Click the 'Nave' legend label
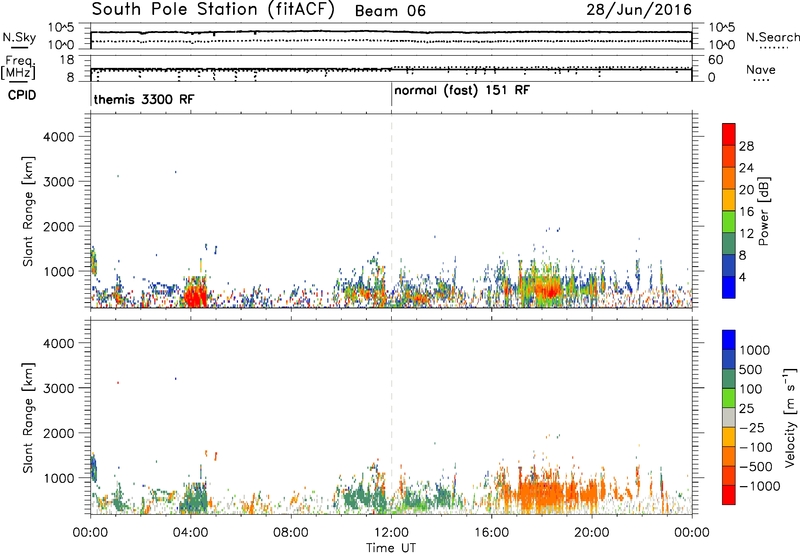Viewport: 800px width, 554px height. pos(761,70)
